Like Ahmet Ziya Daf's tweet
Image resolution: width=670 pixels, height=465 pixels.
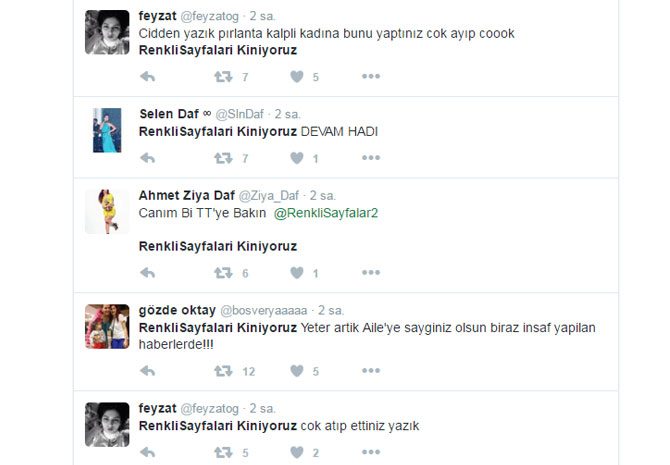click(297, 273)
